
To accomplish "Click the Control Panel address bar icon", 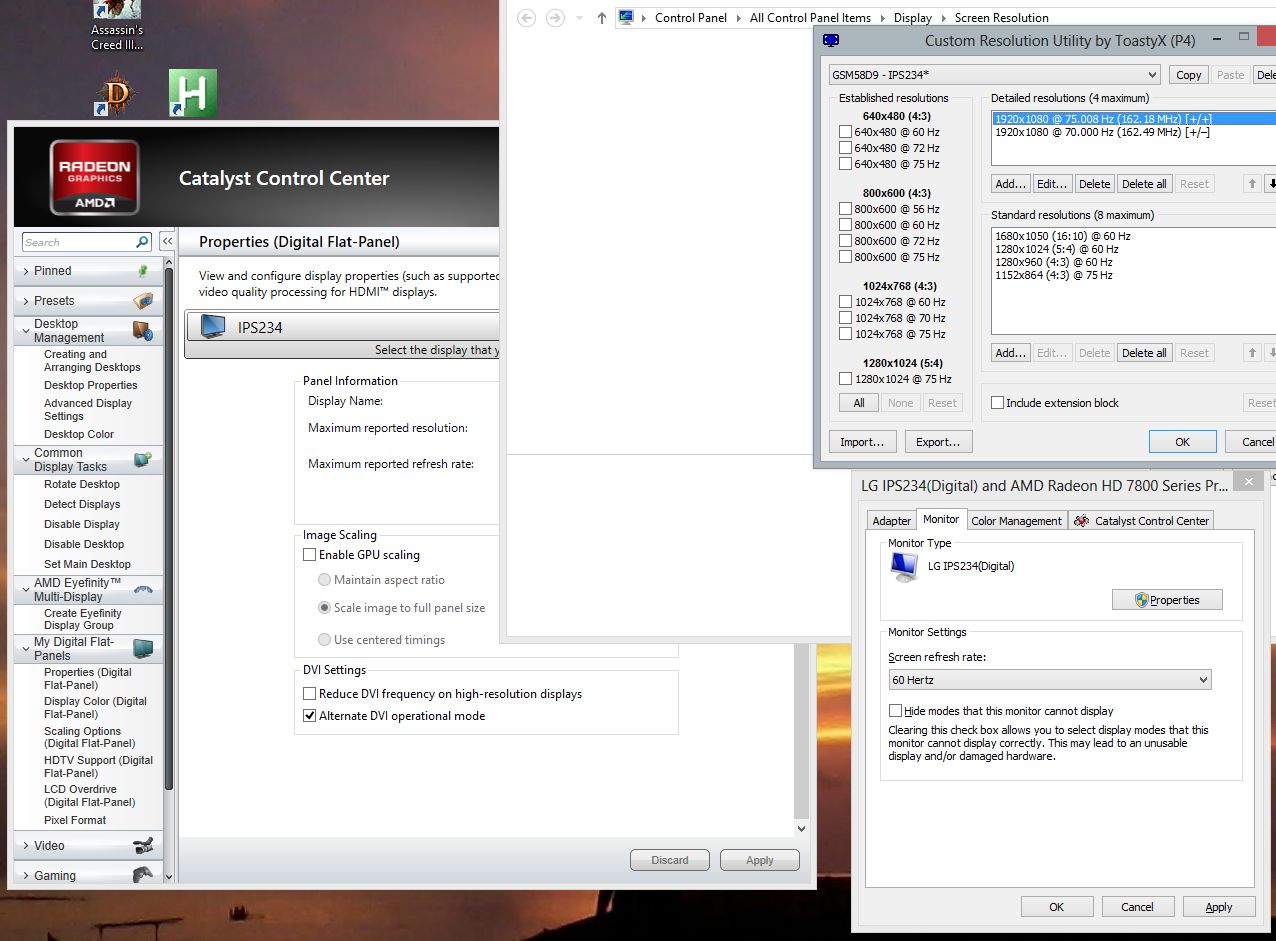I will [626, 17].
